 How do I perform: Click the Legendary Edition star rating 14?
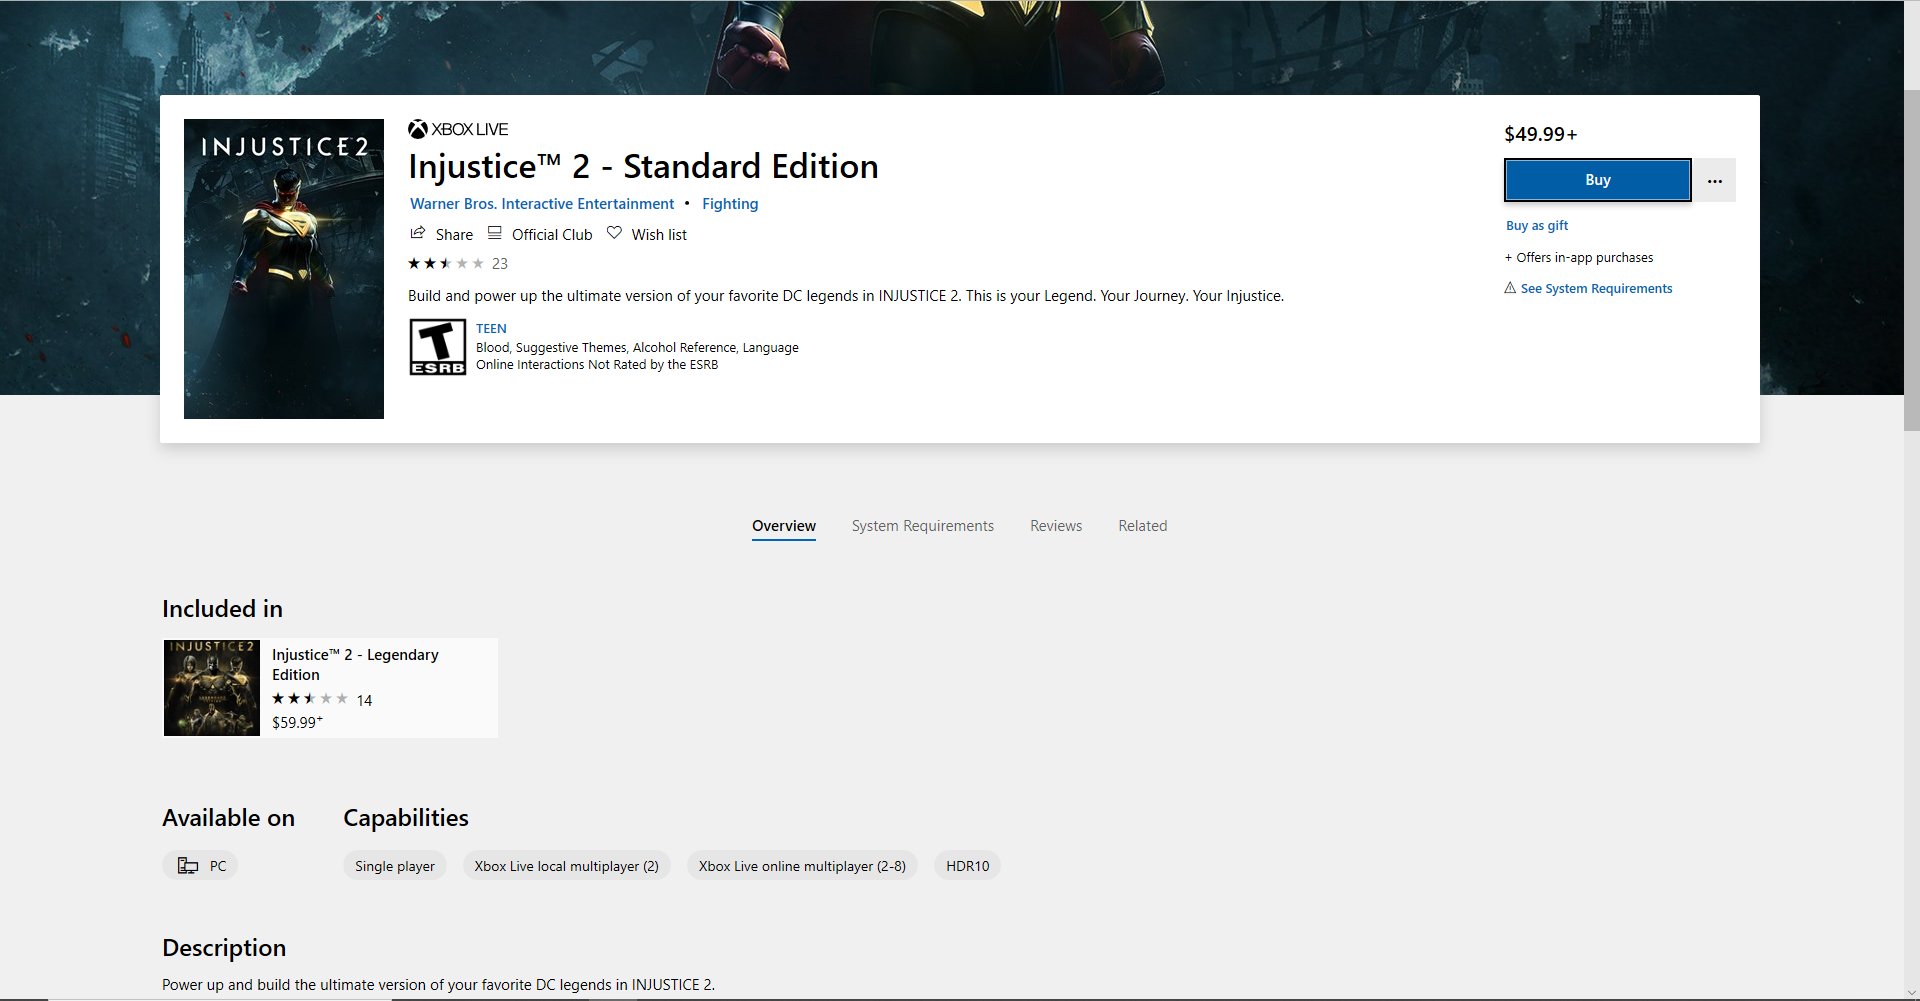pyautogui.click(x=322, y=700)
